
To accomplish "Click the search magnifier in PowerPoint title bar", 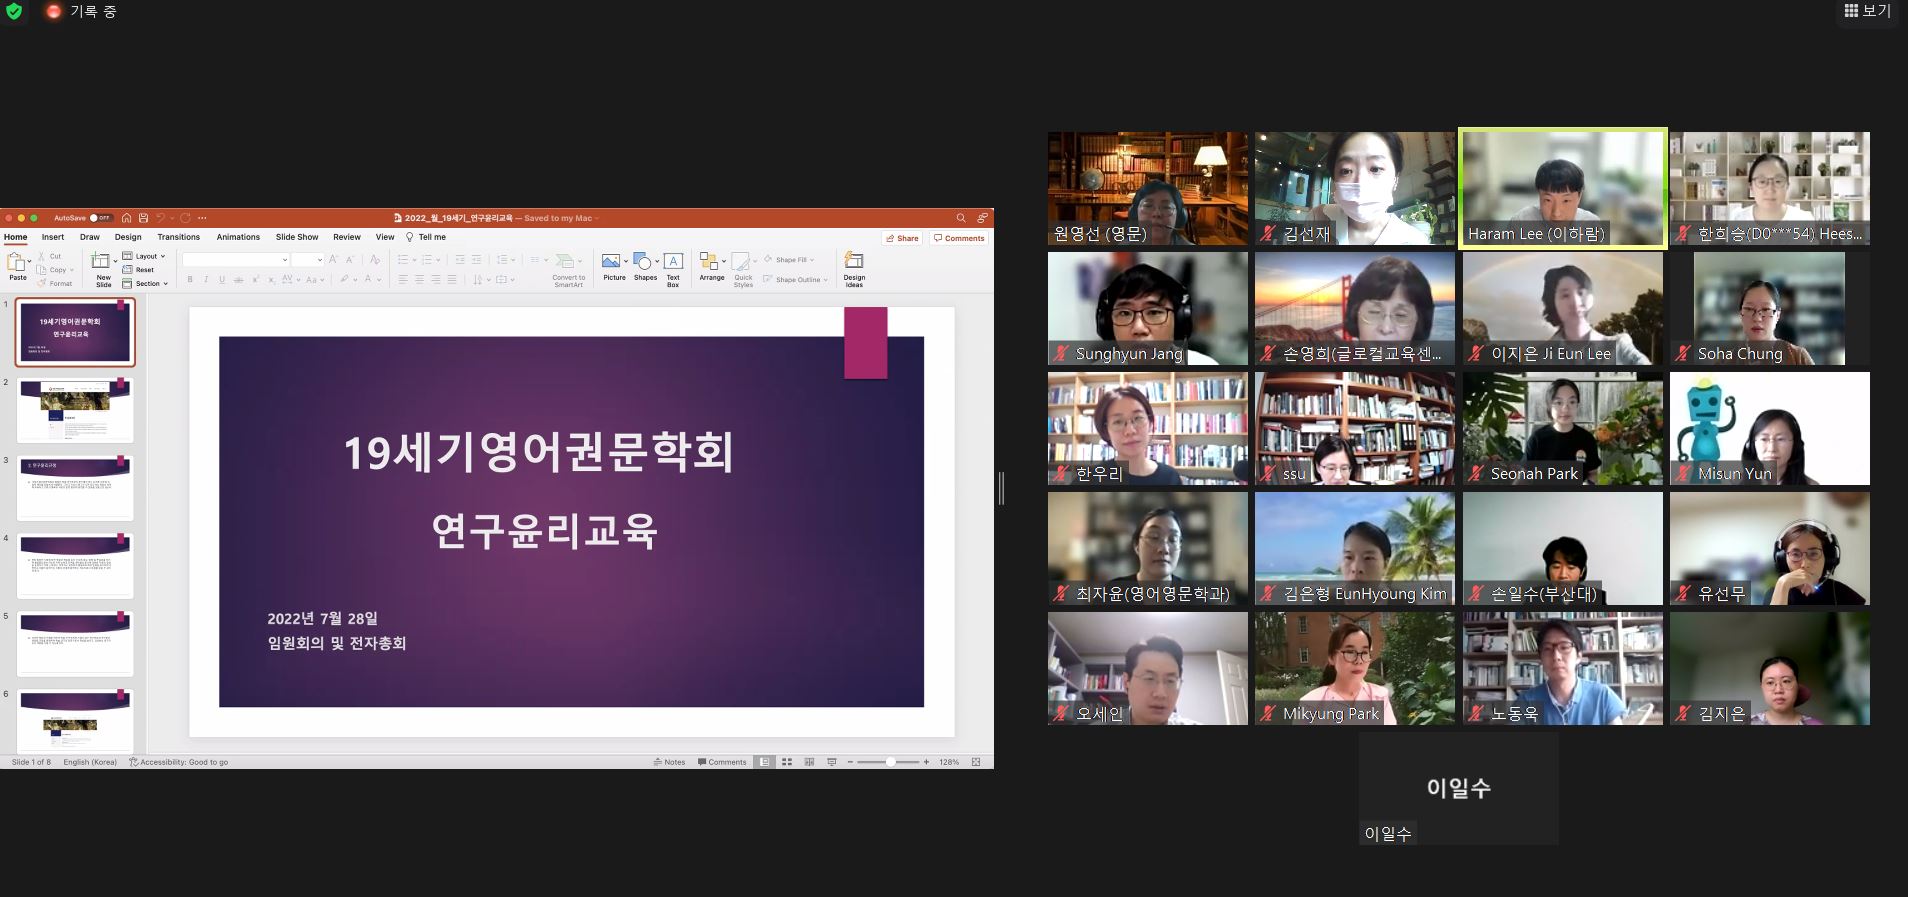I will [x=961, y=218].
